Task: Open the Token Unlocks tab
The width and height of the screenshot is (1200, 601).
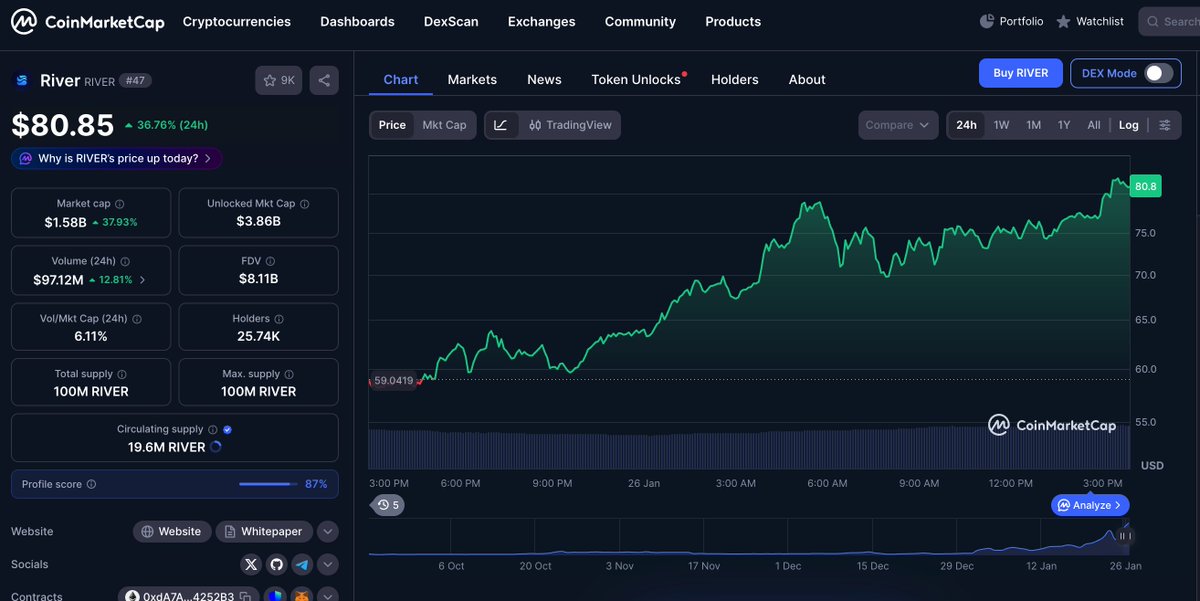Action: pyautogui.click(x=636, y=80)
